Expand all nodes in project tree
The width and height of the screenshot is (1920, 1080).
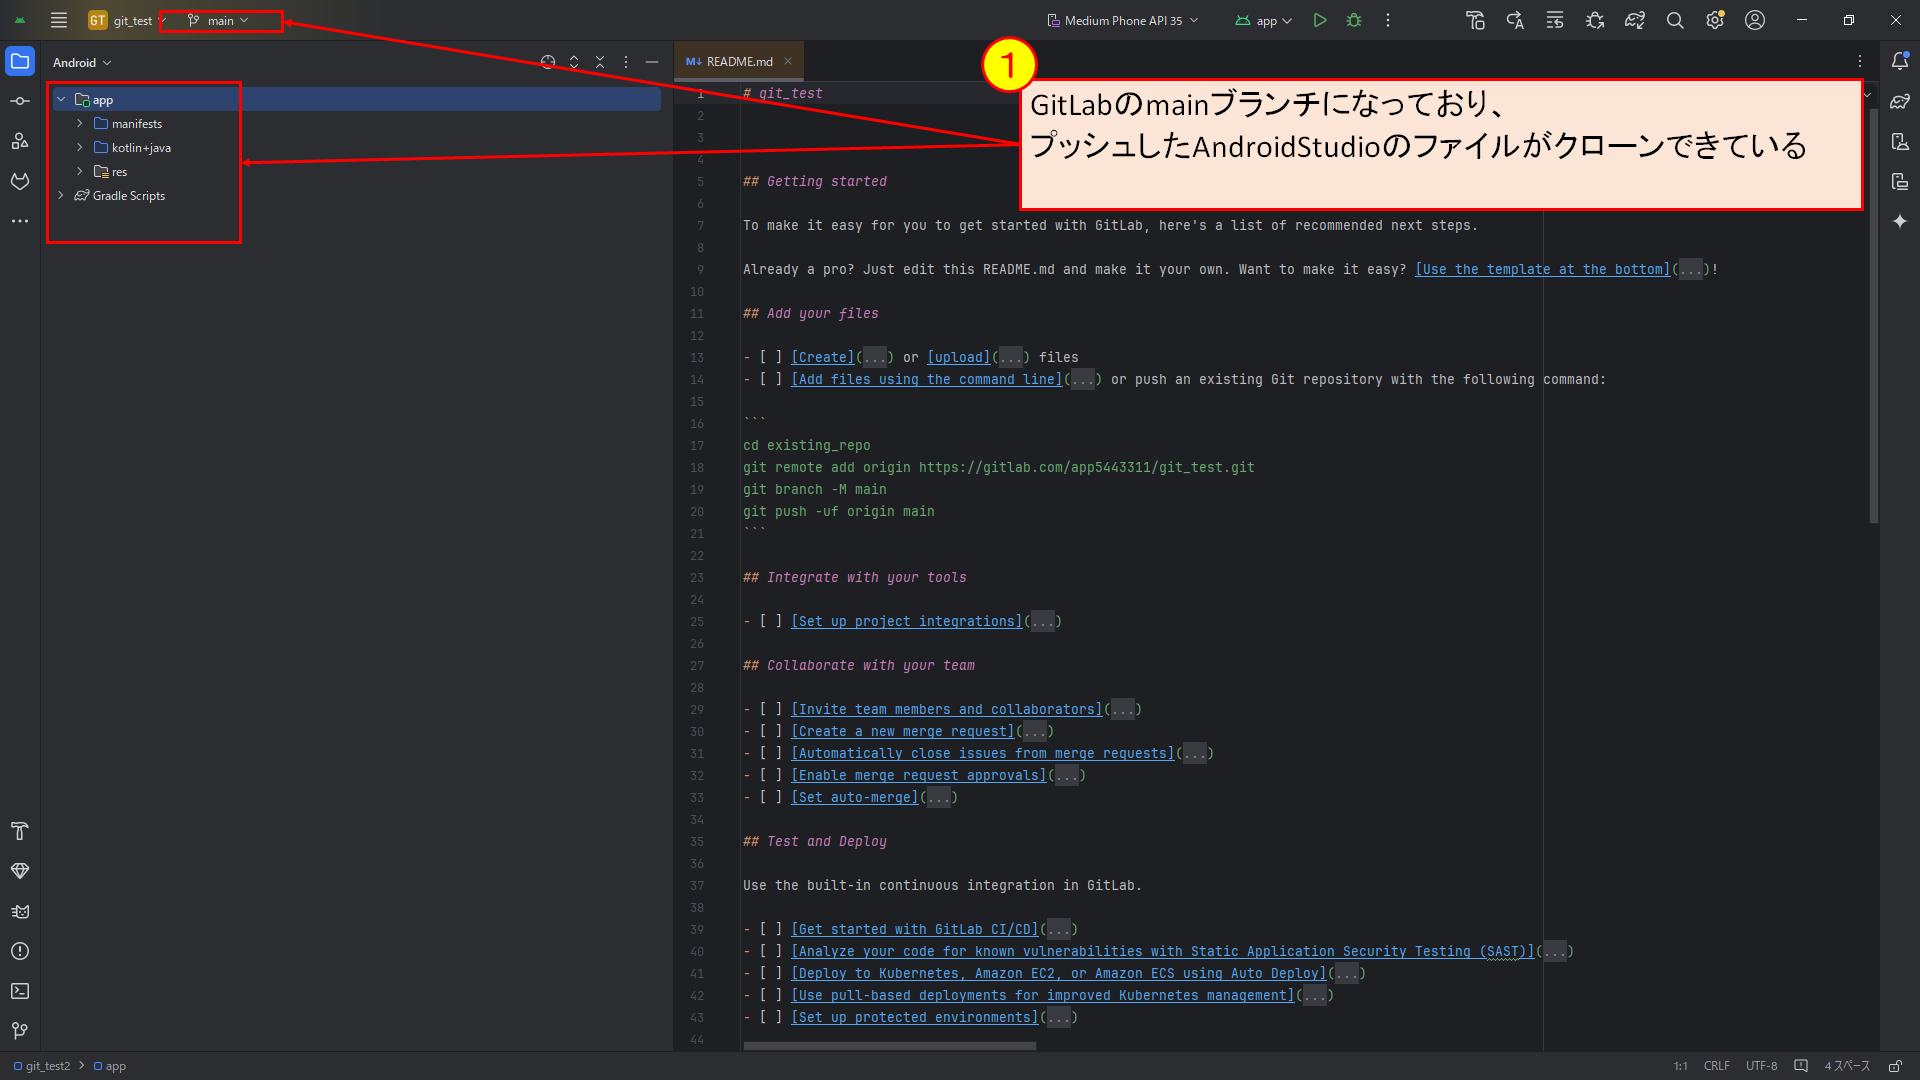(574, 62)
